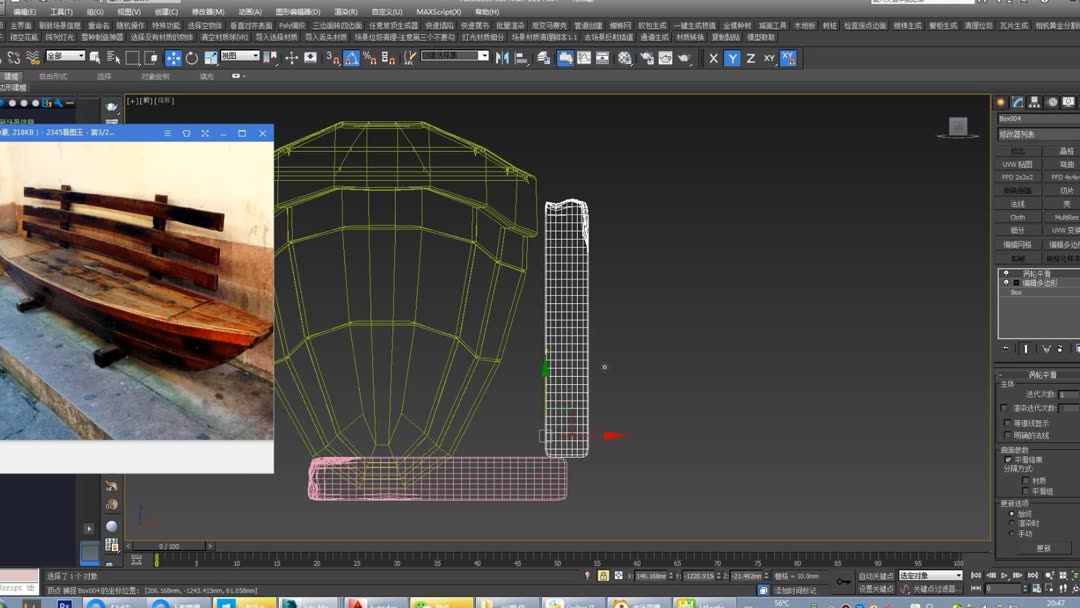Screen dimensions: 1080x608
Task: Click the 0 / 100 timeline slider
Action: [x=170, y=546]
